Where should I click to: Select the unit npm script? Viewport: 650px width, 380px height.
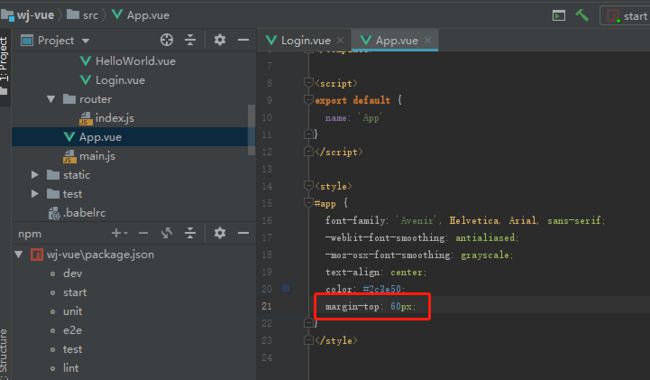click(x=73, y=311)
